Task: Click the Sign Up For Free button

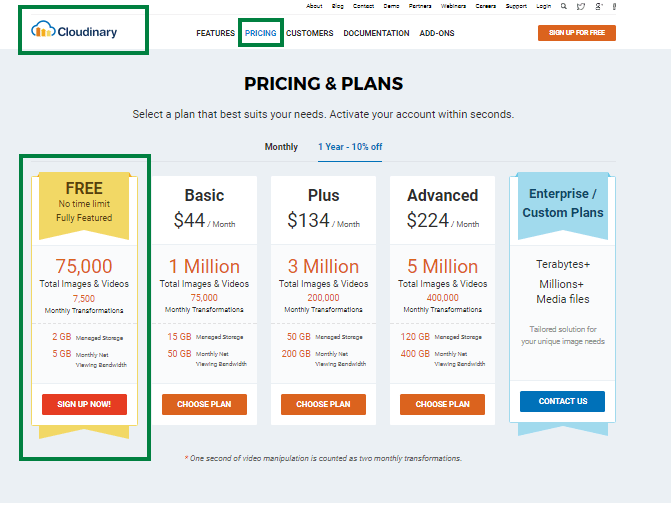Action: point(577,33)
